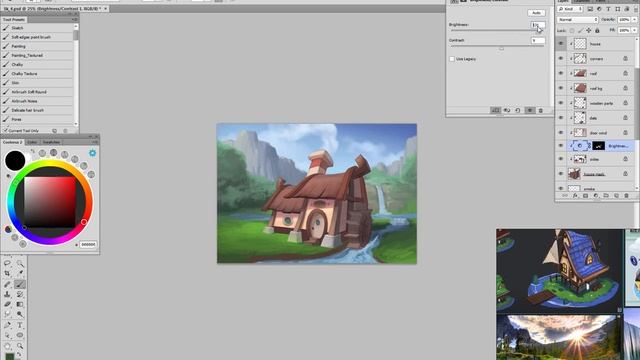640x360 pixels.
Task: Select the document tab of the open PSD
Action: pos(54,8)
